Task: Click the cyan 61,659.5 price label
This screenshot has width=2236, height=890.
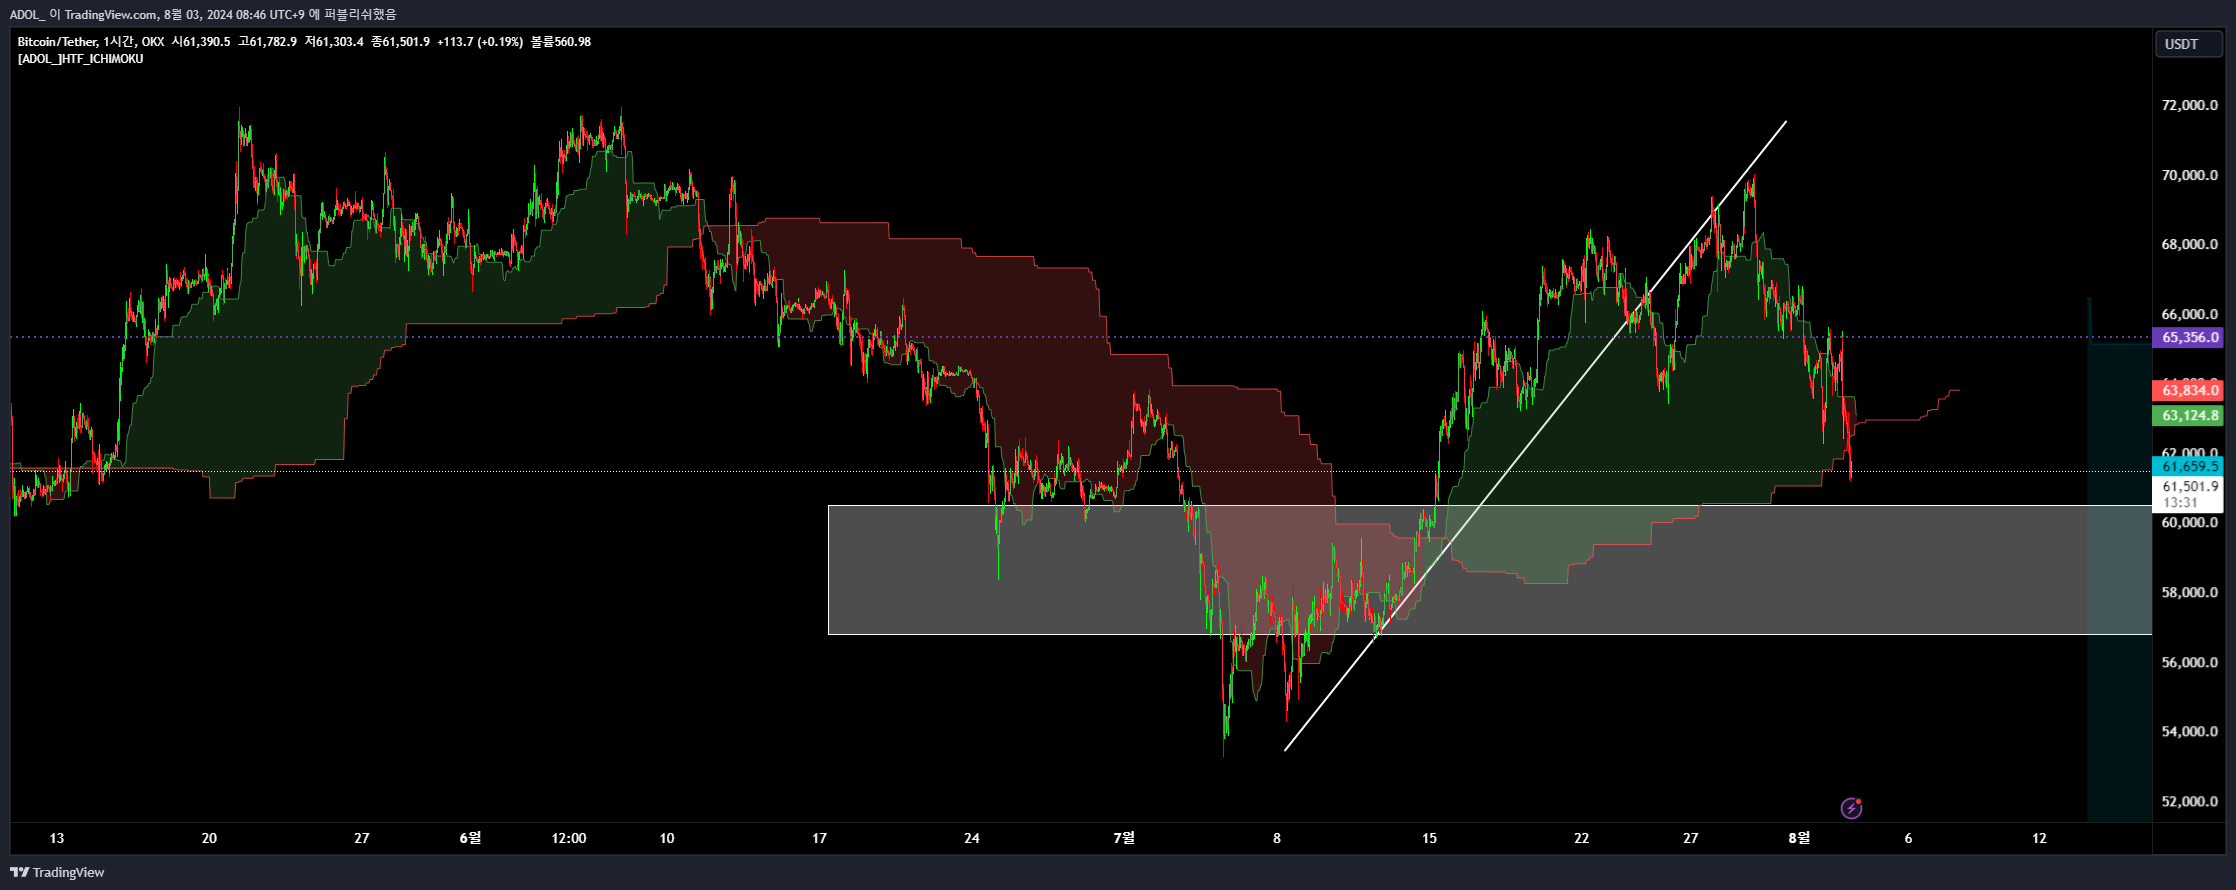Action: click(x=2190, y=466)
